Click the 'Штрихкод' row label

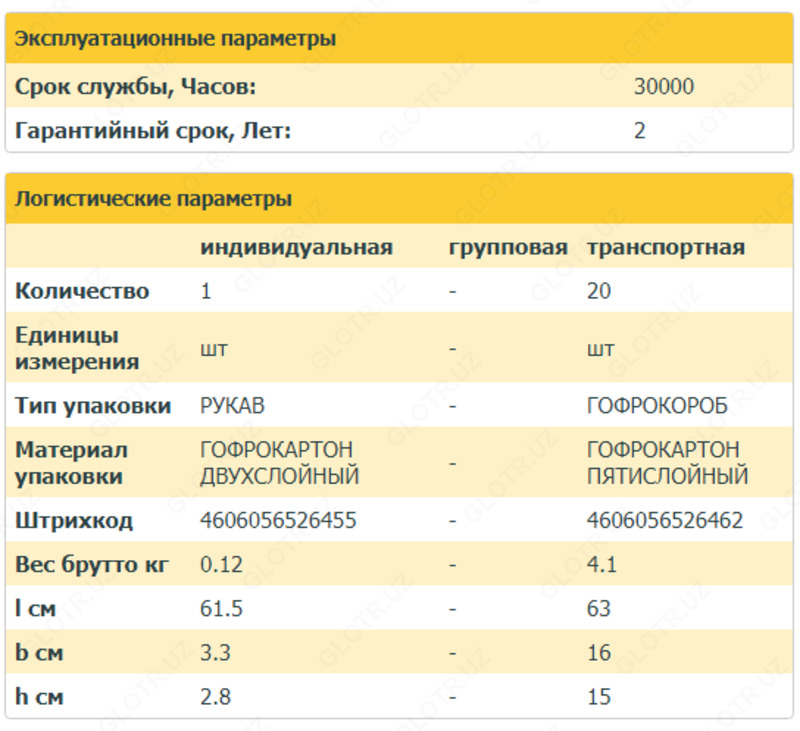[x=74, y=520]
